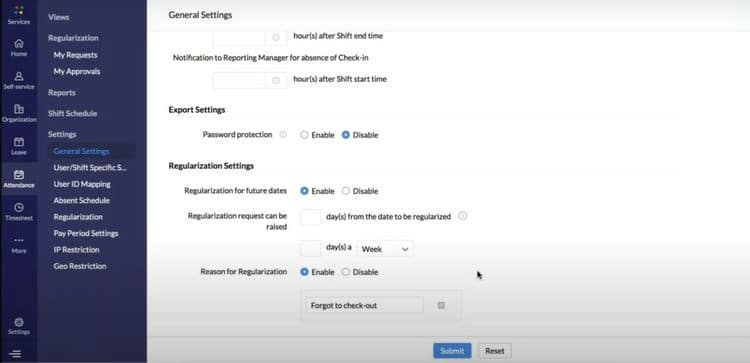Open User ID Mapping settings
The width and height of the screenshot is (750, 363).
pyautogui.click(x=82, y=184)
